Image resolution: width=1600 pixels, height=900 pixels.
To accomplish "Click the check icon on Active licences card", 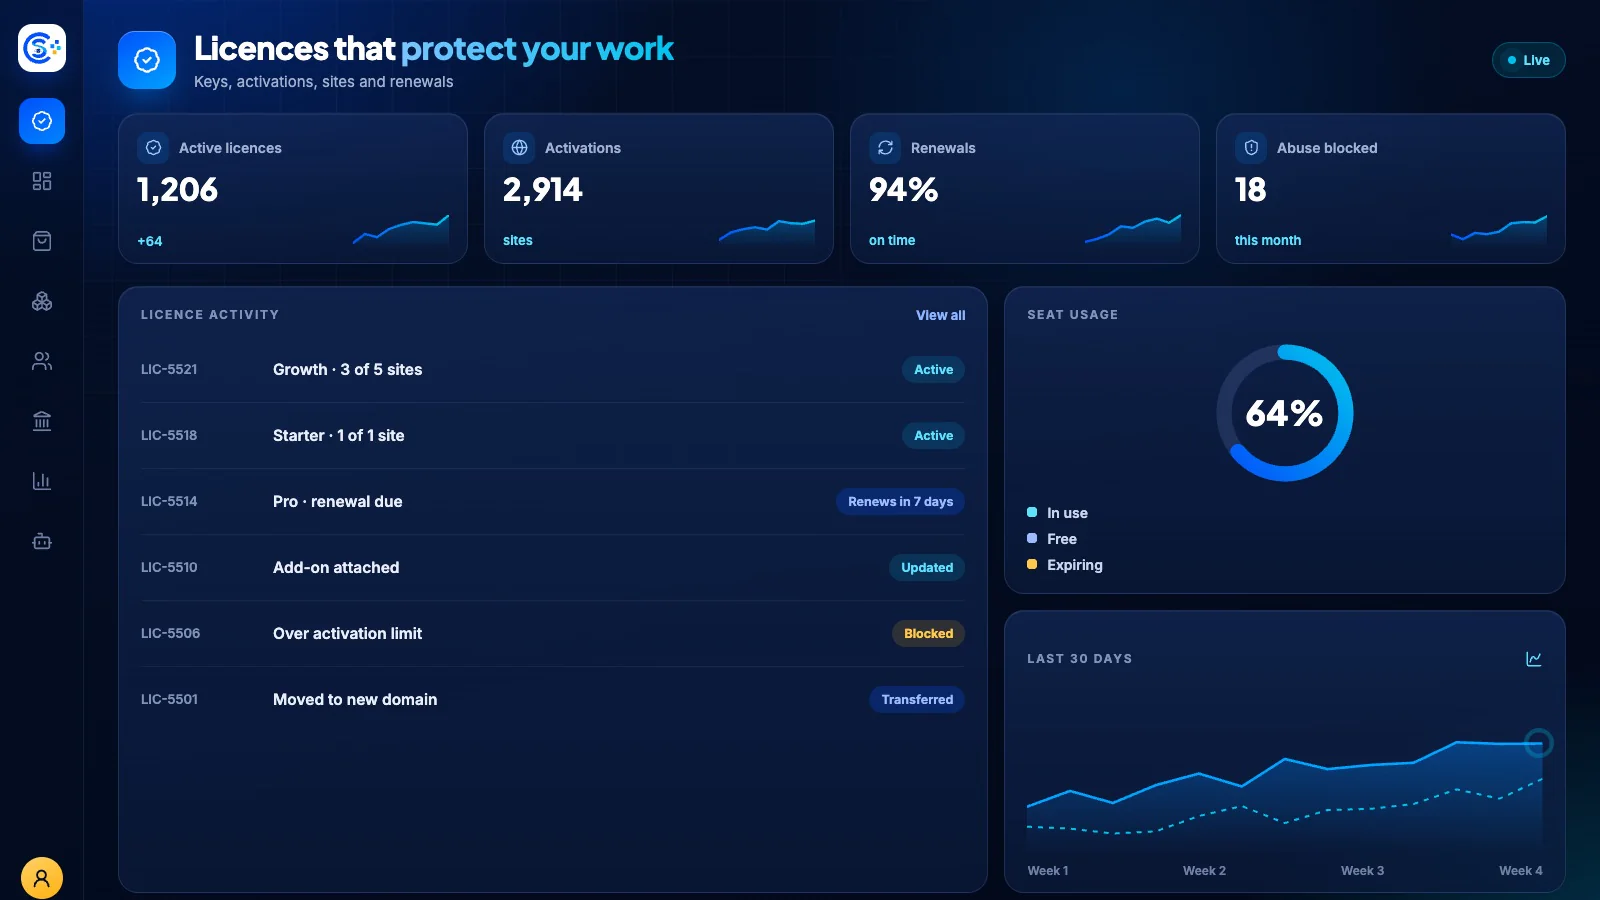I will tap(153, 148).
